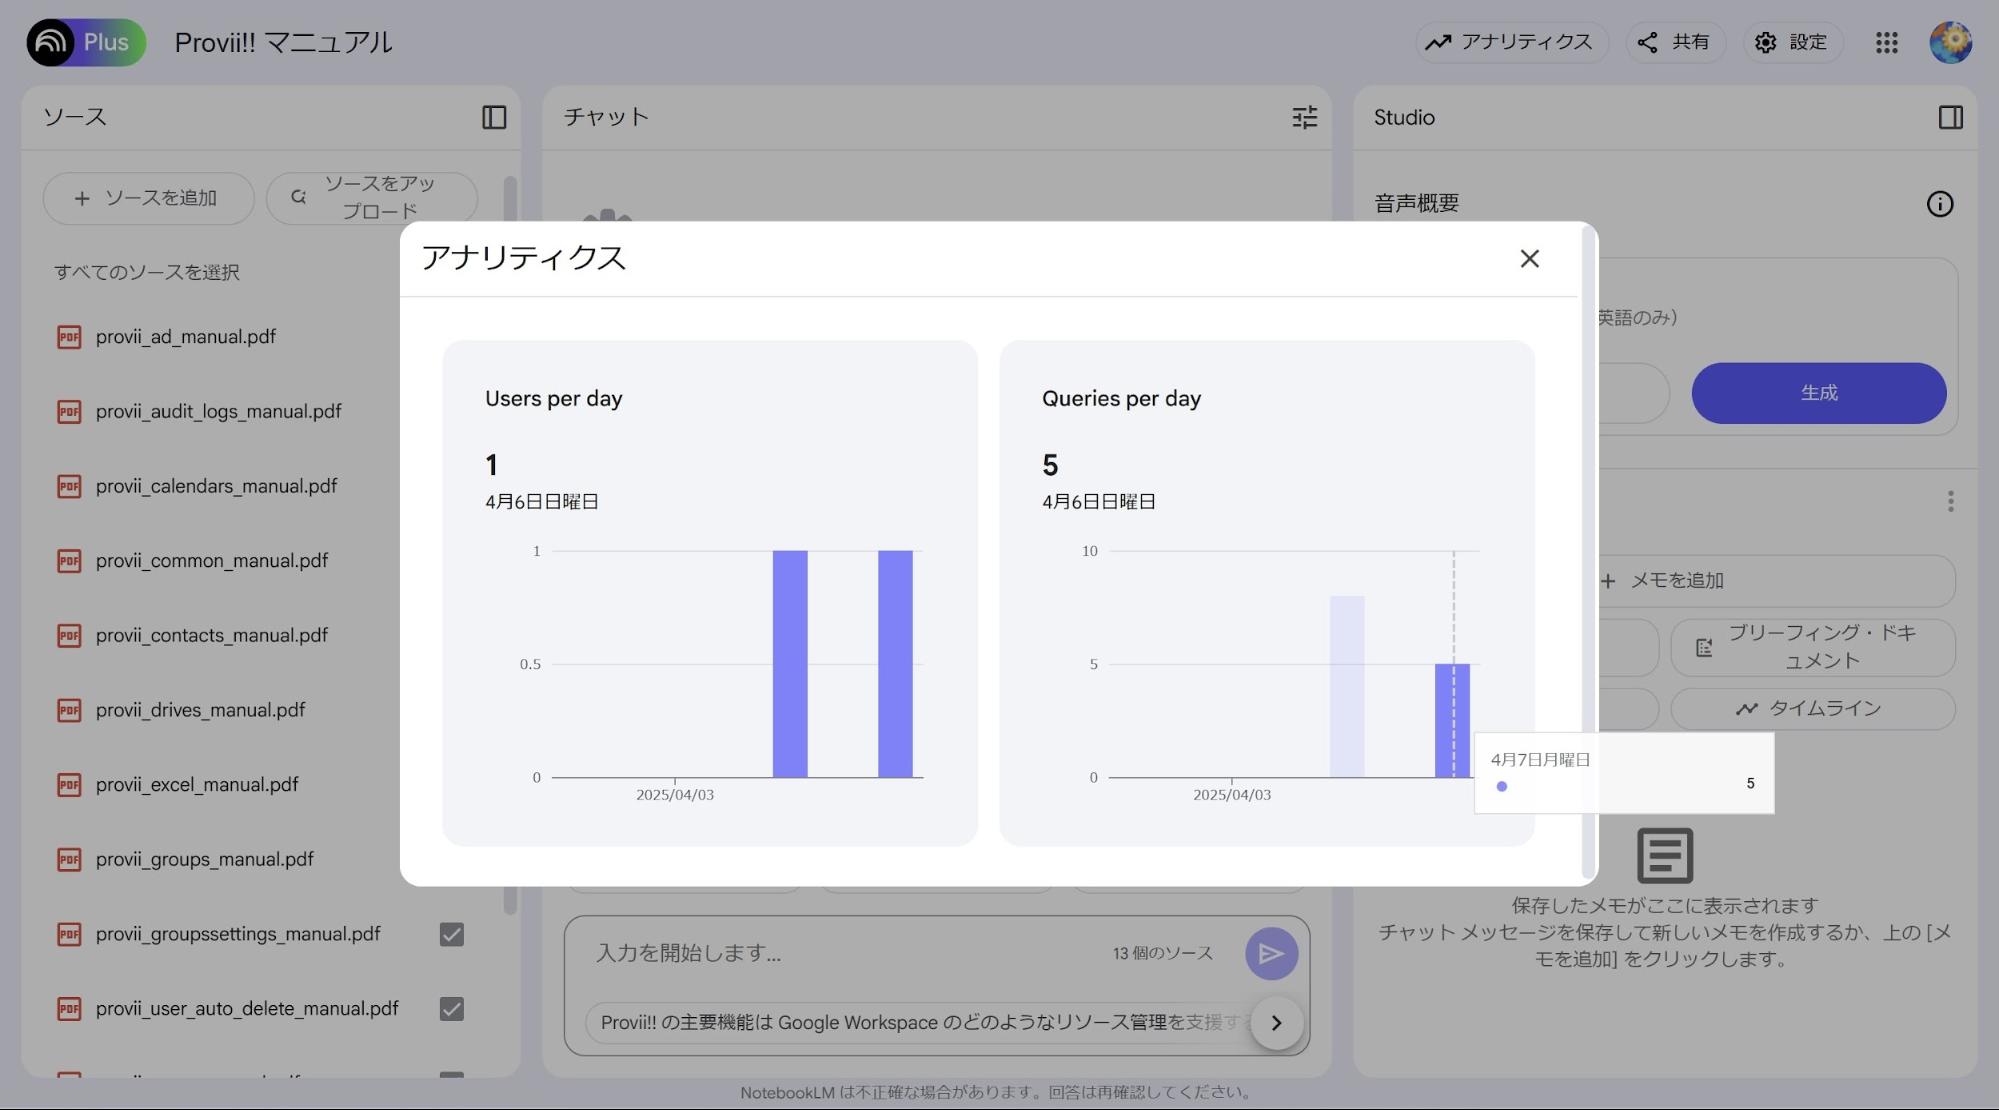Select provii_groups_manual.pdf source

(205, 859)
